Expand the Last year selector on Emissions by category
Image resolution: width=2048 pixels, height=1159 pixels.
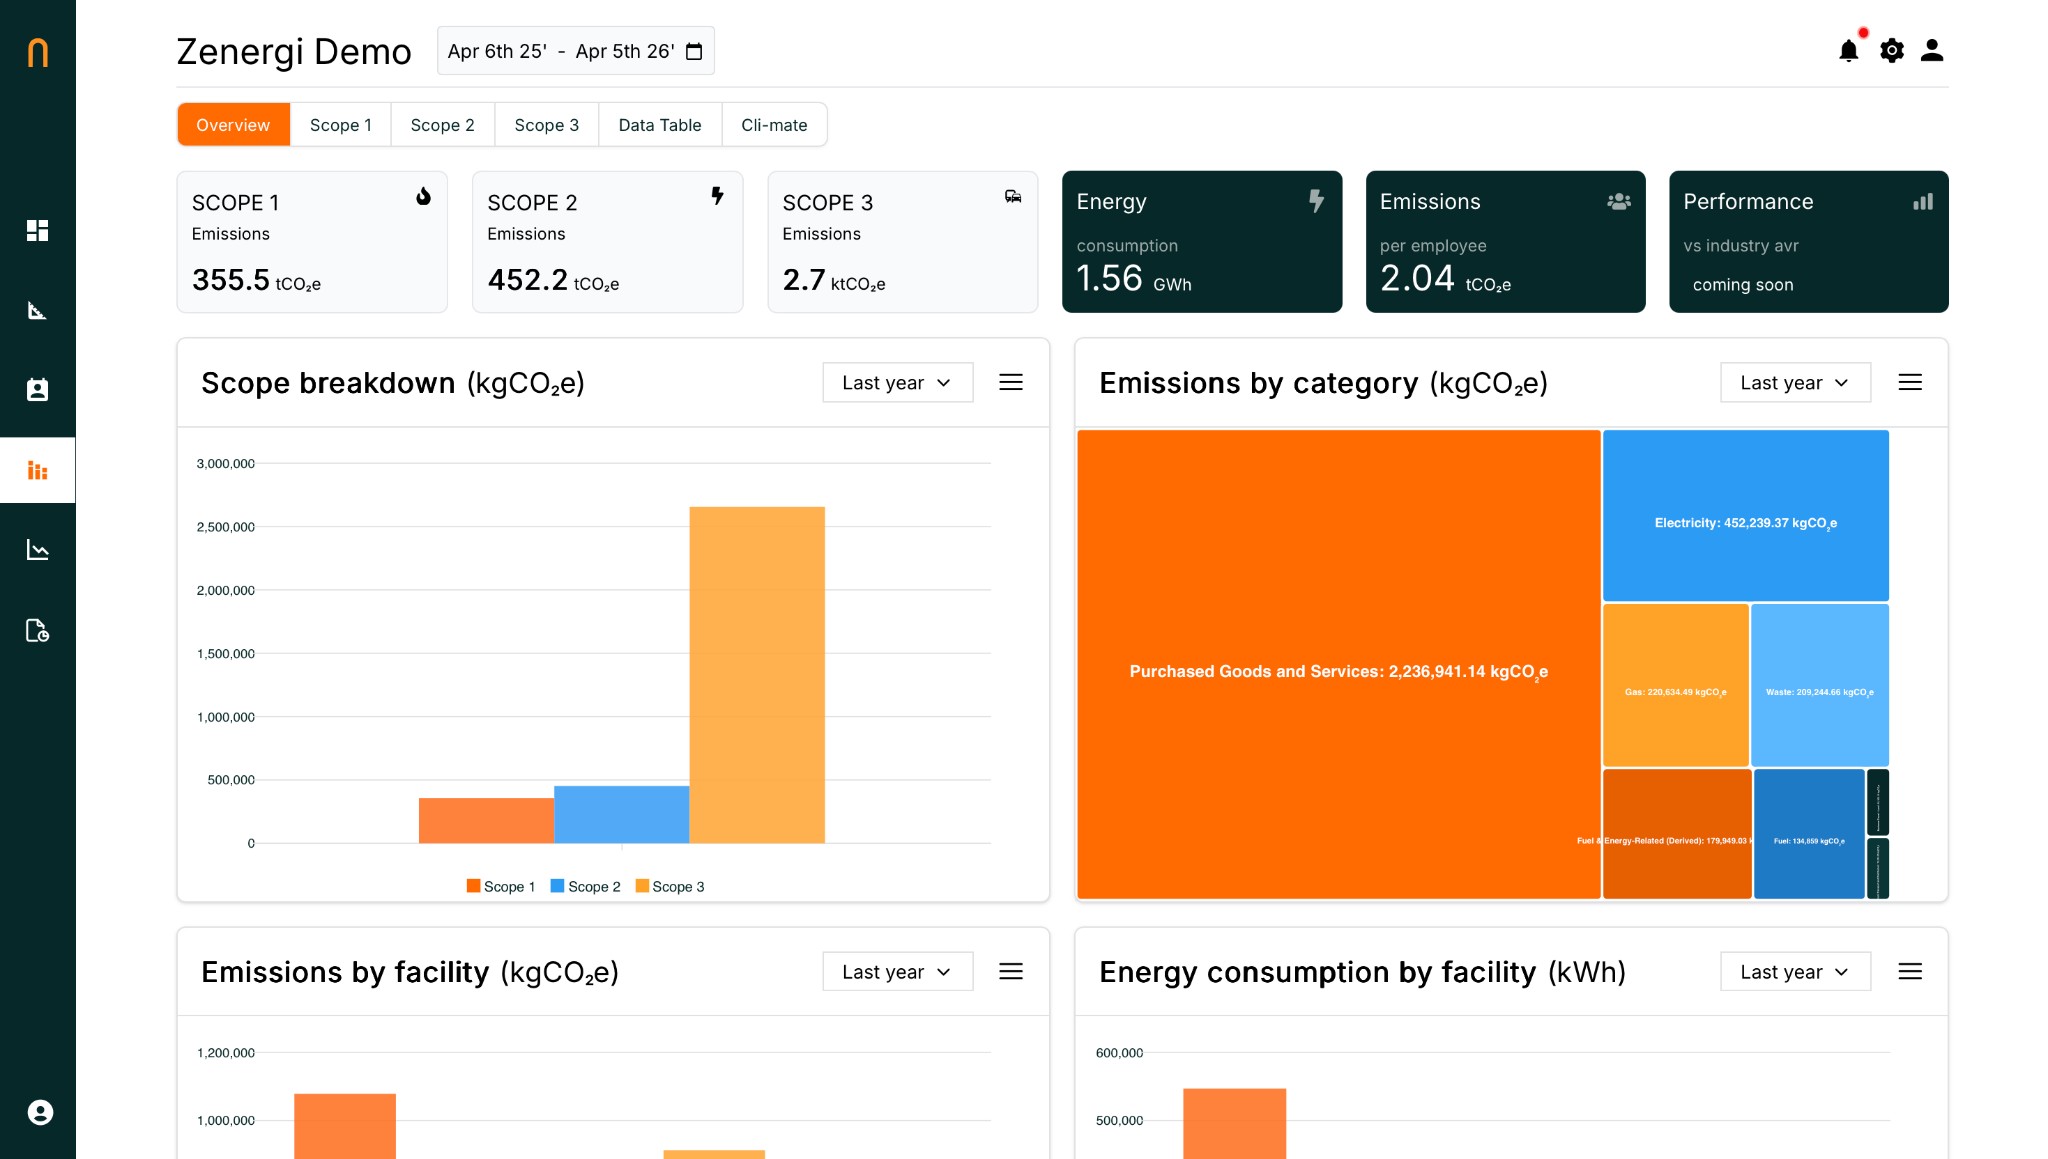coord(1795,382)
